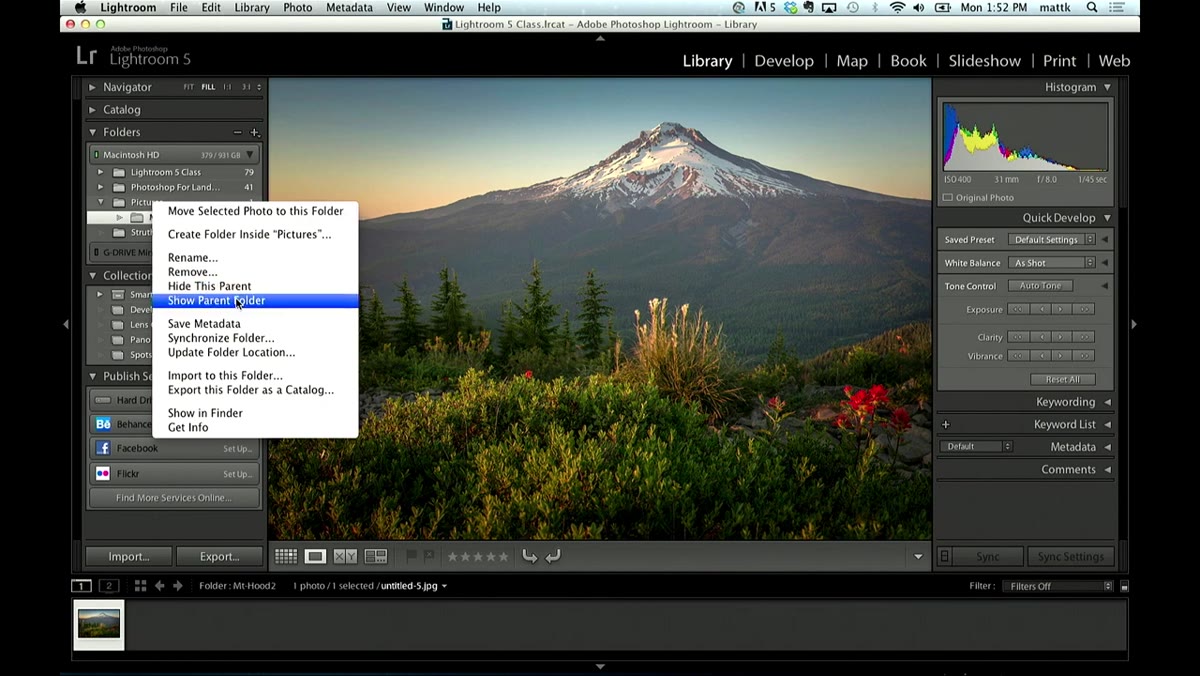1200x676 pixels.
Task: Click the filmstrip grid icon
Action: (x=140, y=586)
